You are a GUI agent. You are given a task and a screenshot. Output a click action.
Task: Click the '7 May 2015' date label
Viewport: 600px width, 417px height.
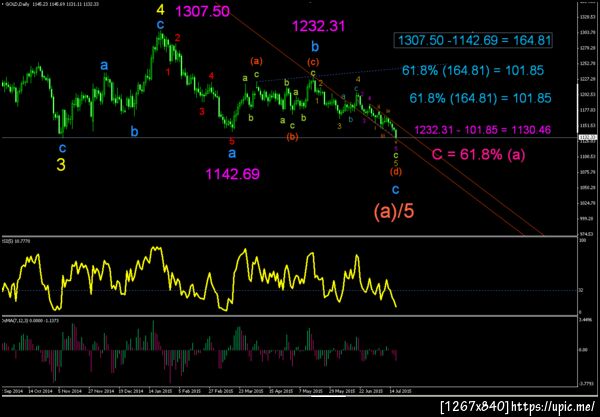pos(310,391)
